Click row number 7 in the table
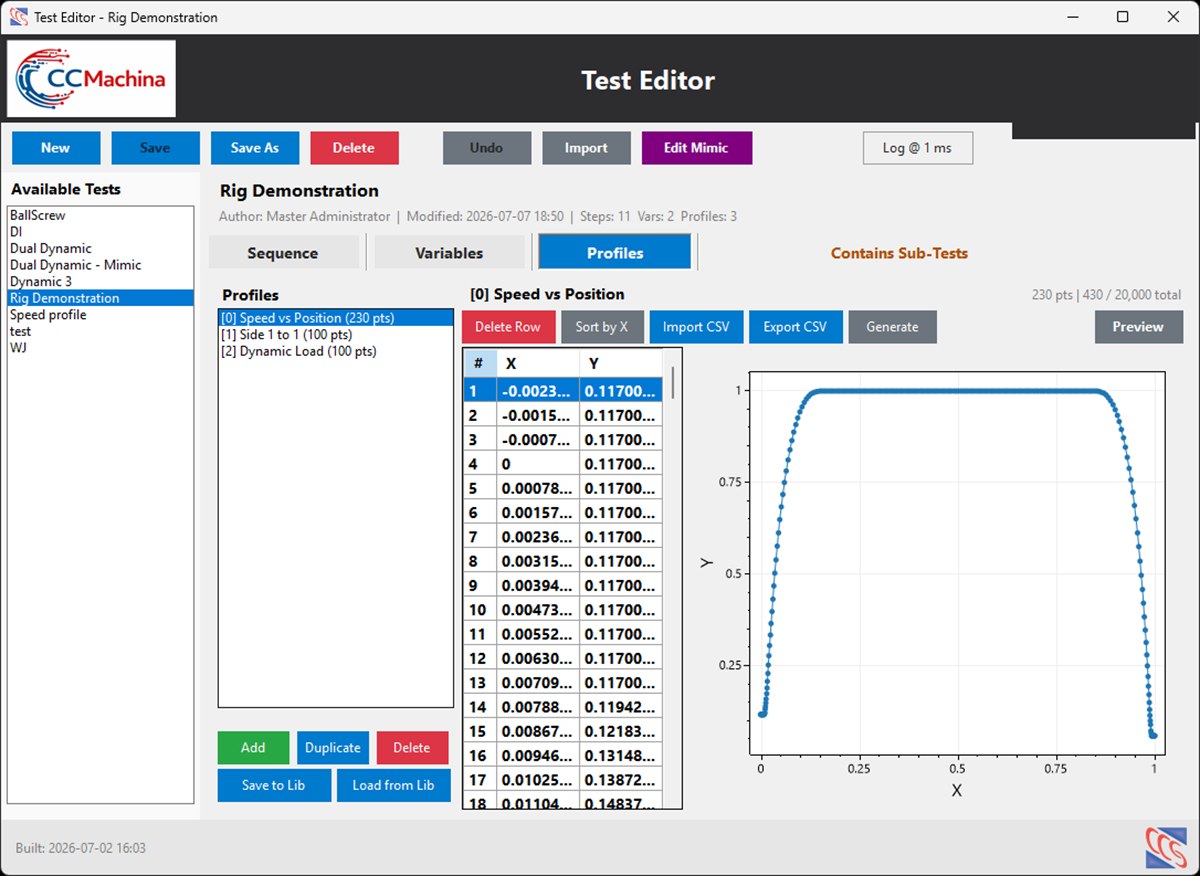Viewport: 1200px width, 876px height. (479, 537)
